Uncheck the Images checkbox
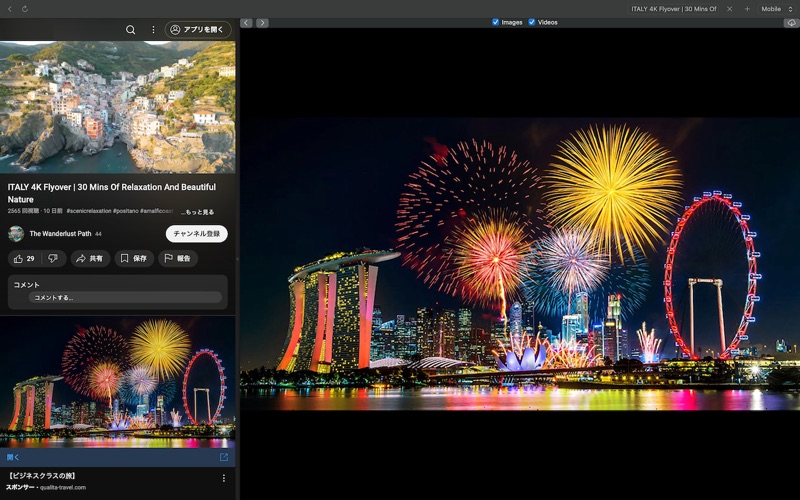The height and width of the screenshot is (500, 800). tap(495, 22)
